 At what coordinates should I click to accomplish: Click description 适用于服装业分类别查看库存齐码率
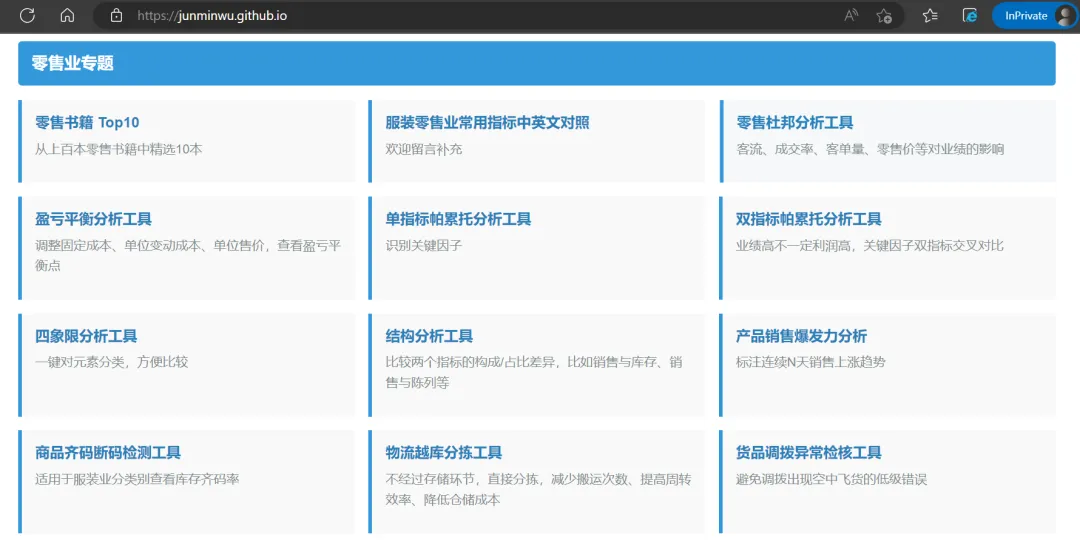pos(137,479)
